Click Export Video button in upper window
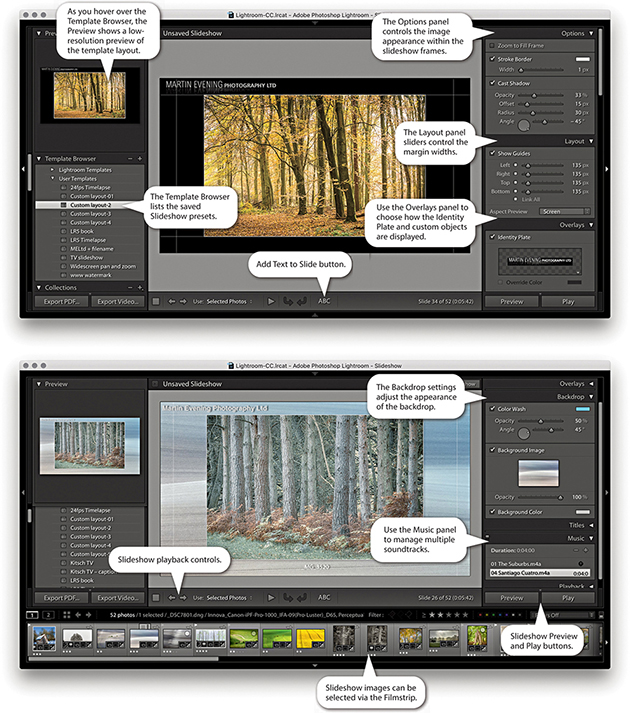The image size is (630, 713). click(x=118, y=301)
